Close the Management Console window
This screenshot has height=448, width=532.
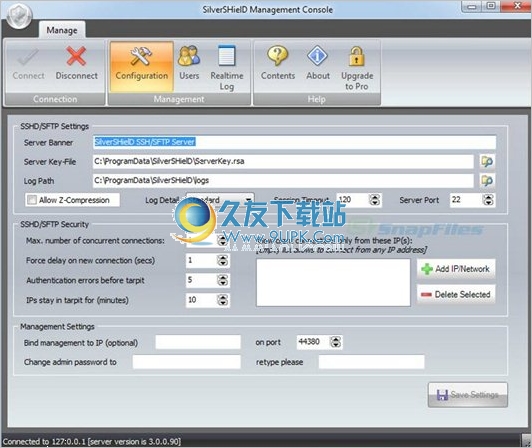(x=516, y=6)
